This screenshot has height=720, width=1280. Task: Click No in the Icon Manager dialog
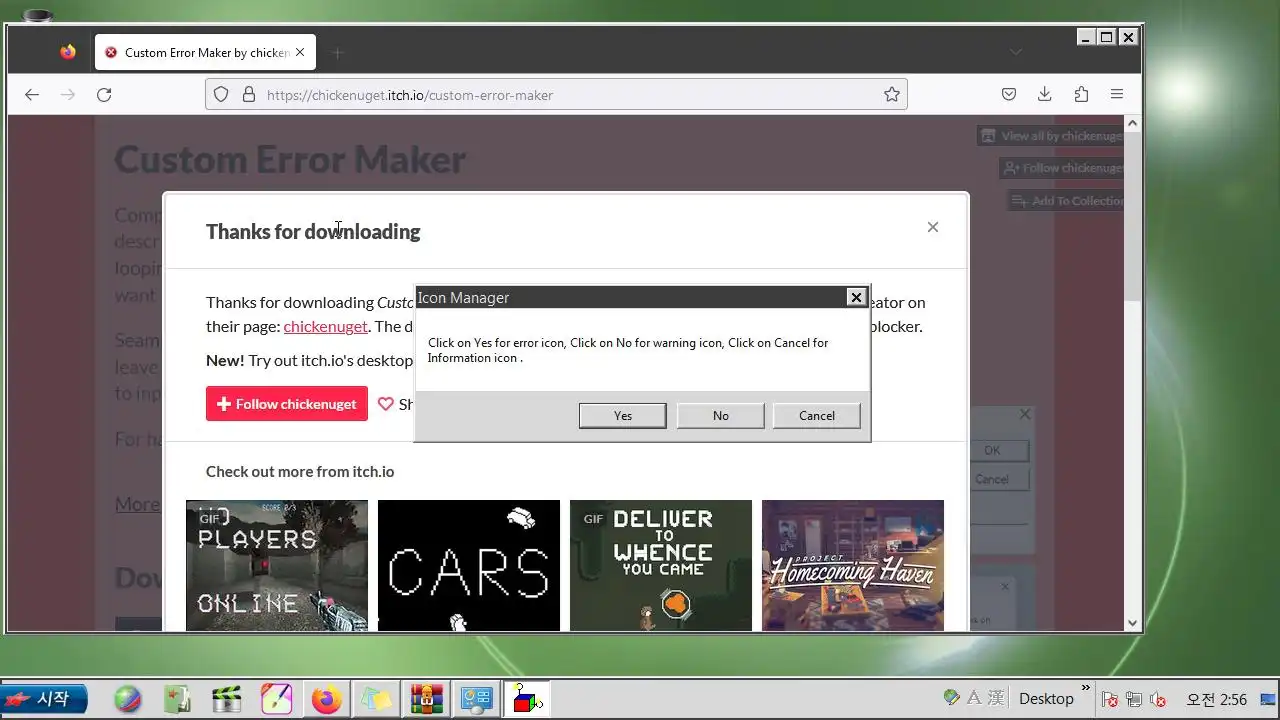pos(720,416)
